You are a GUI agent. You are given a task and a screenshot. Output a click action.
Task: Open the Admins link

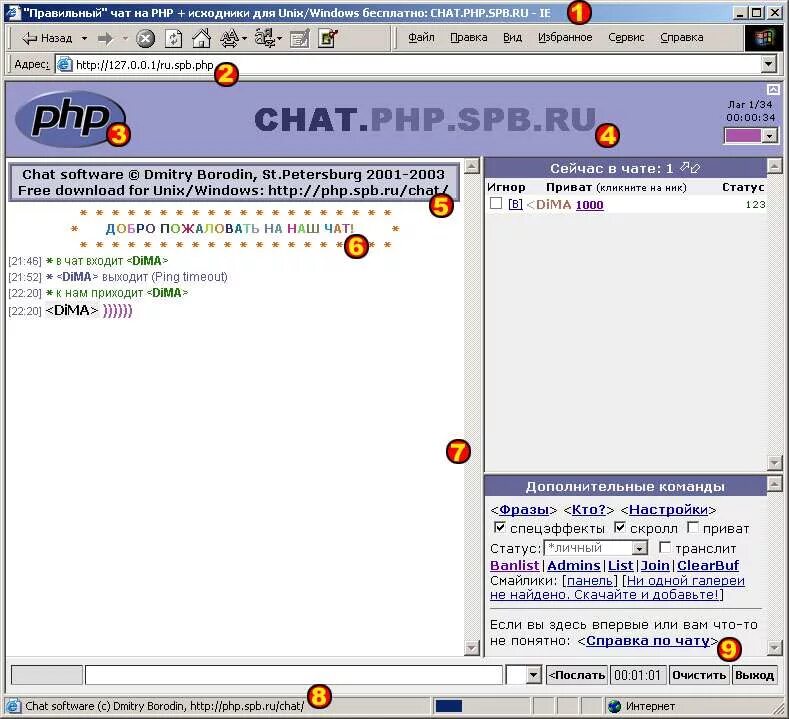[x=574, y=565]
